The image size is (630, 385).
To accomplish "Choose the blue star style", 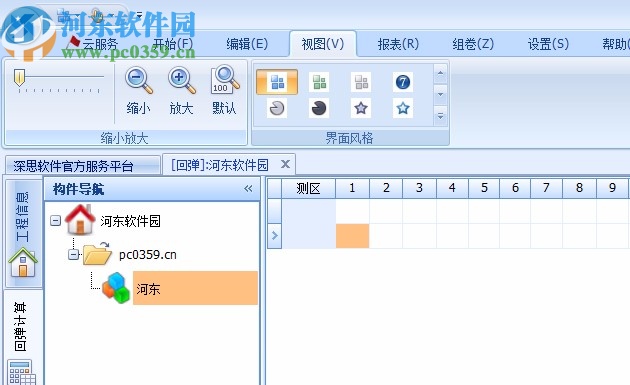I will point(403,108).
